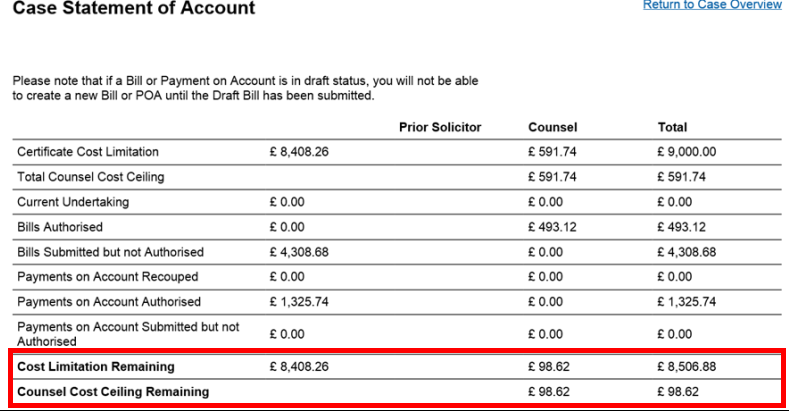Click the Counsel Cost Ceiling Remaining label

tap(113, 392)
